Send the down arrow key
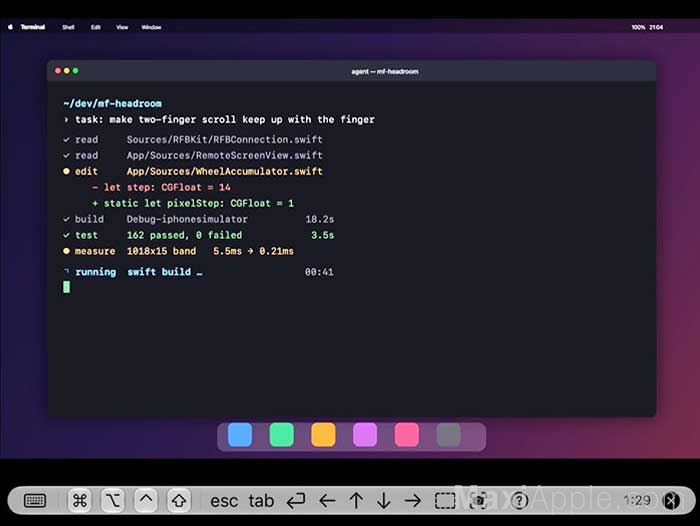700x526 pixels. (x=384, y=501)
